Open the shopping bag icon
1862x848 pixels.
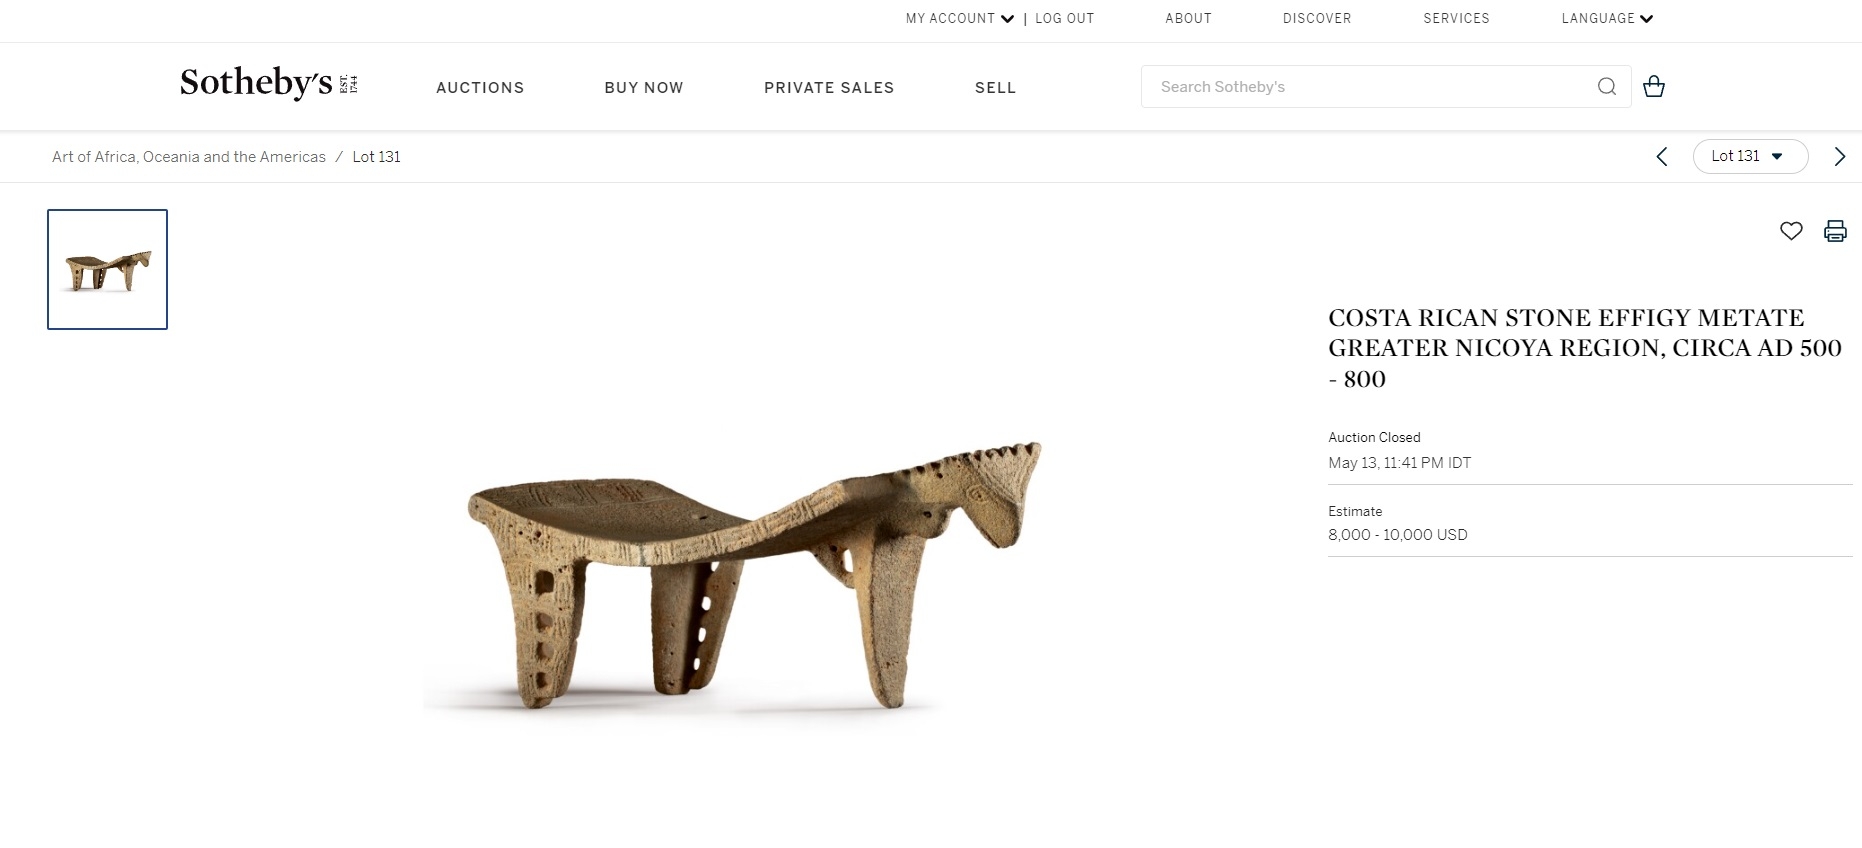(1654, 86)
